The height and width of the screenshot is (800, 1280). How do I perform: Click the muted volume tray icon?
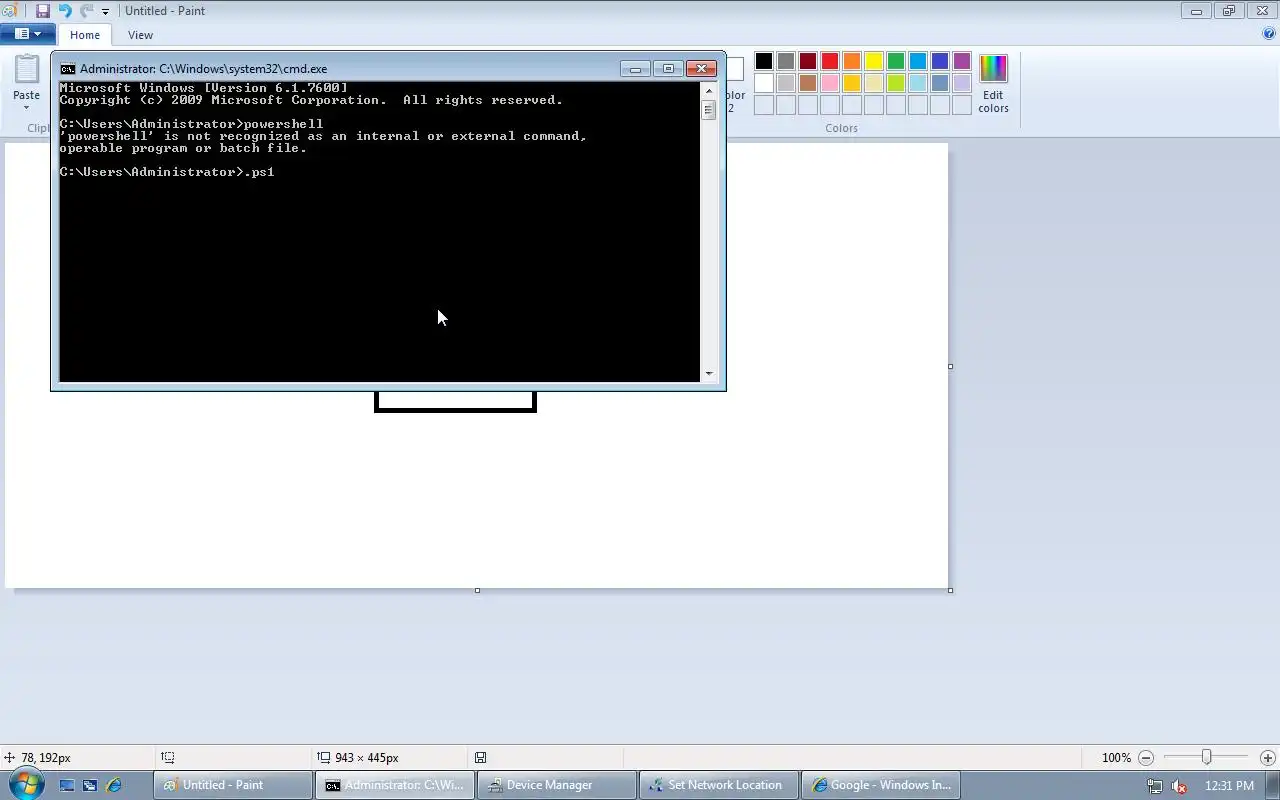(1179, 786)
